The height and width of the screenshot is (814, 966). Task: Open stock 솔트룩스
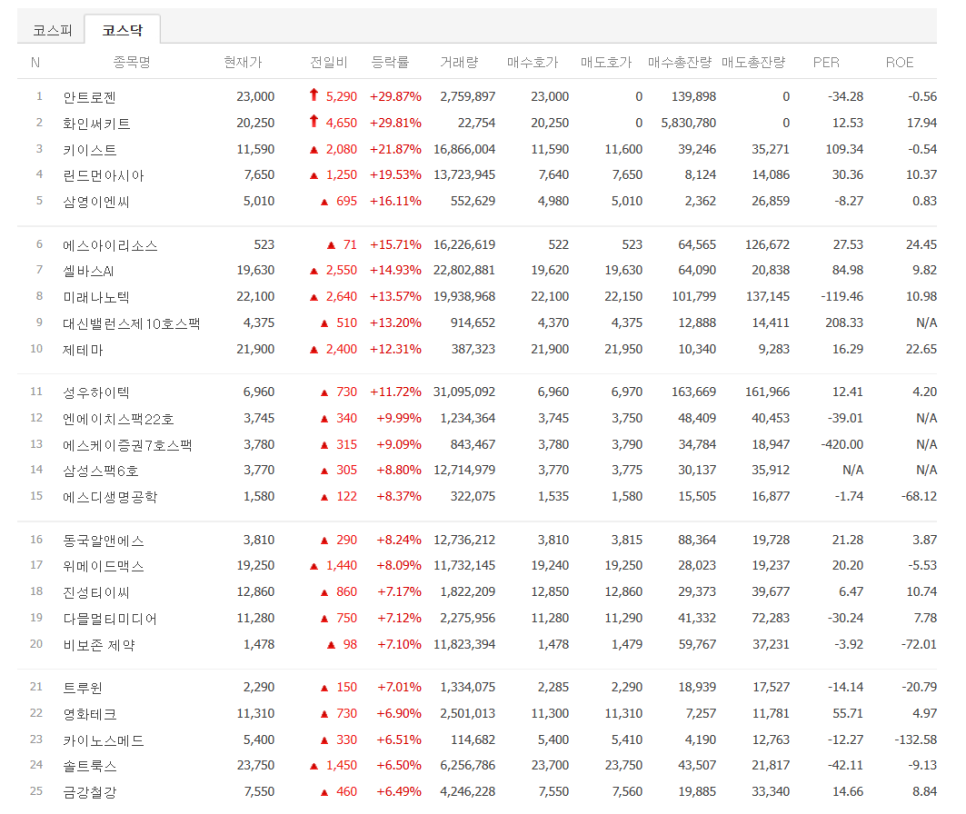[x=89, y=766]
